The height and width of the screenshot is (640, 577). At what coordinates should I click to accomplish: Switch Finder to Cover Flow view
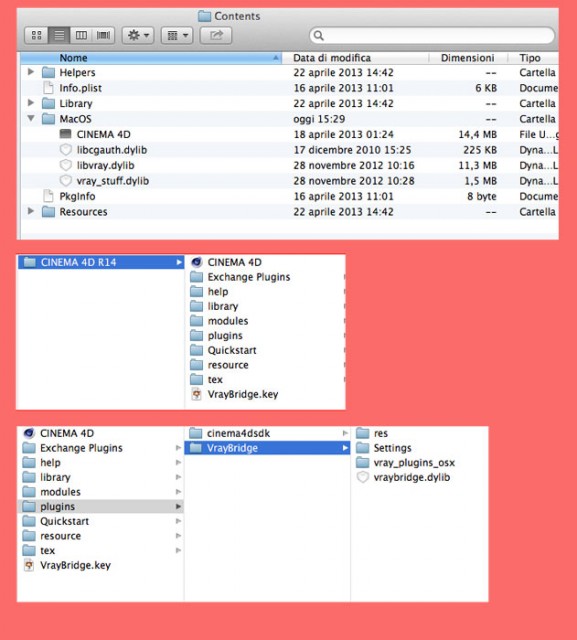103,36
